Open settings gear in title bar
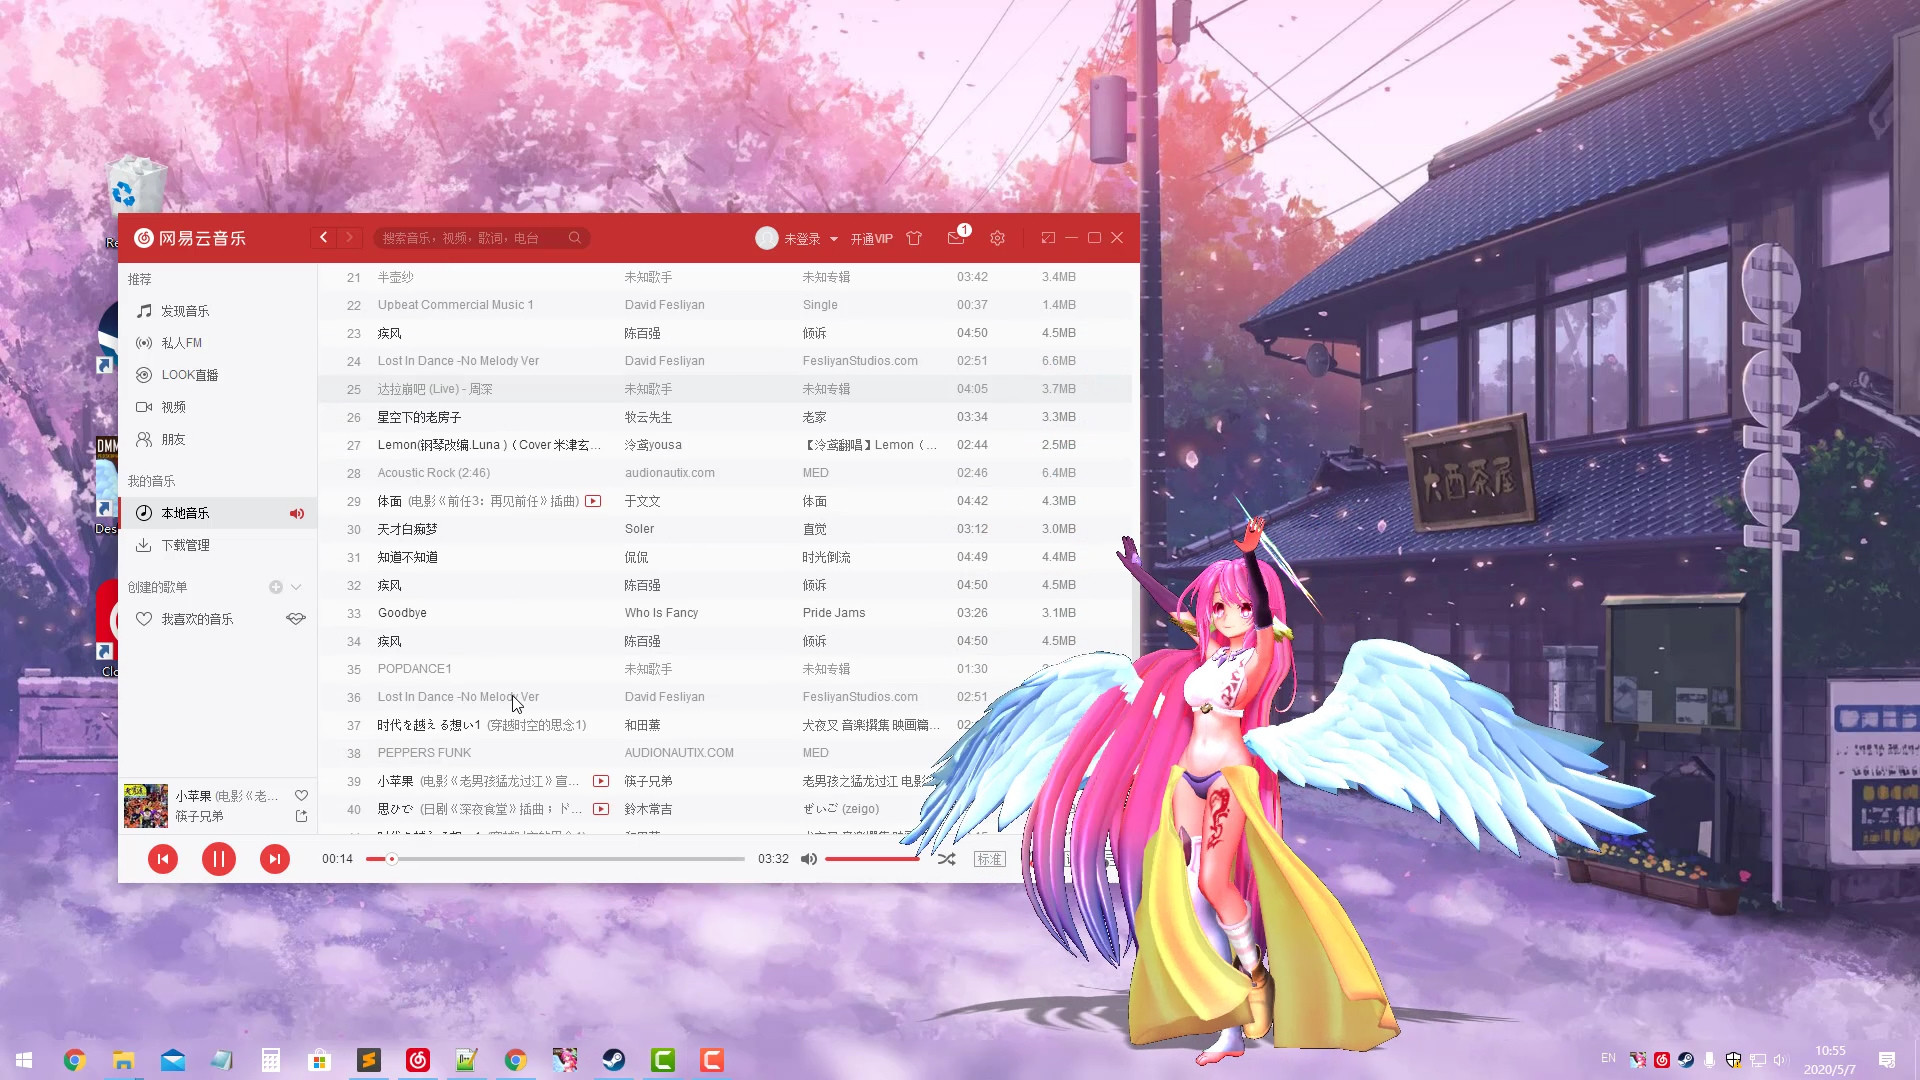 point(997,238)
